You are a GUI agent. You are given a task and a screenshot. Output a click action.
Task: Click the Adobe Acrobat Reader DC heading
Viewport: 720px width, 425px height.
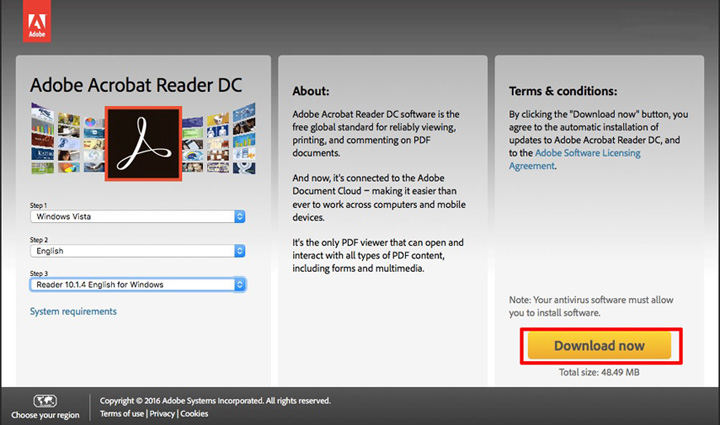(x=136, y=85)
